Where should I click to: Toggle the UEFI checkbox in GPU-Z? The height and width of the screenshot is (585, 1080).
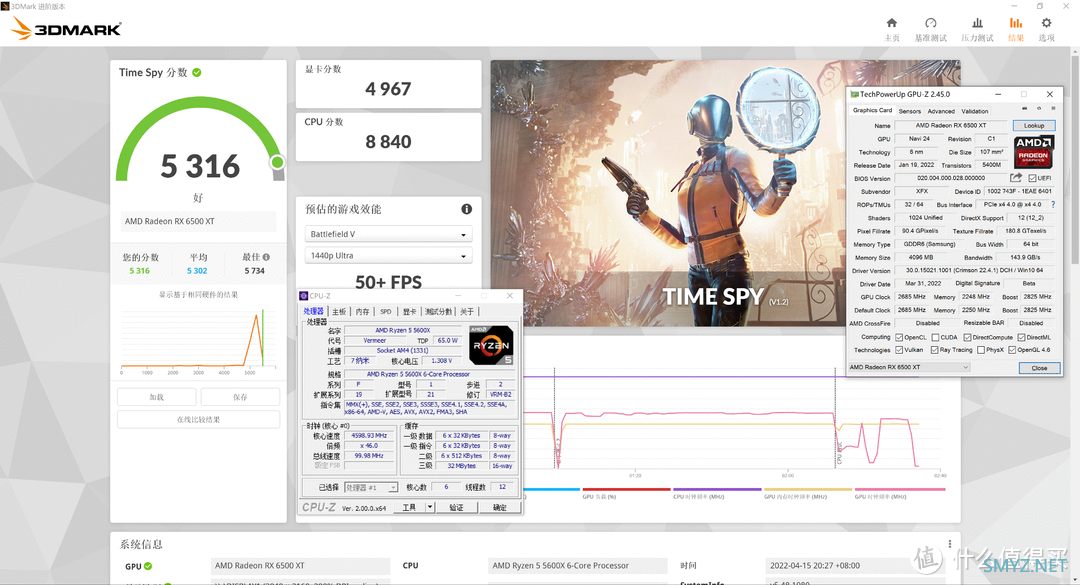click(x=1032, y=178)
